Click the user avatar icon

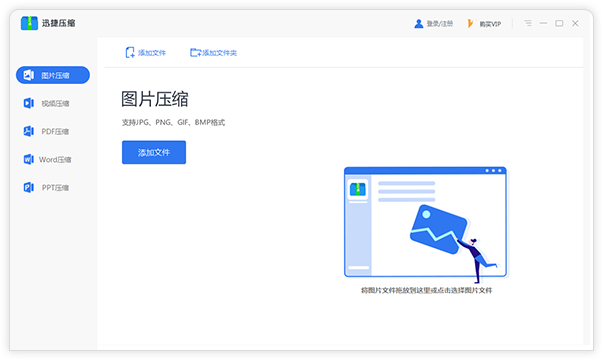tap(418, 24)
